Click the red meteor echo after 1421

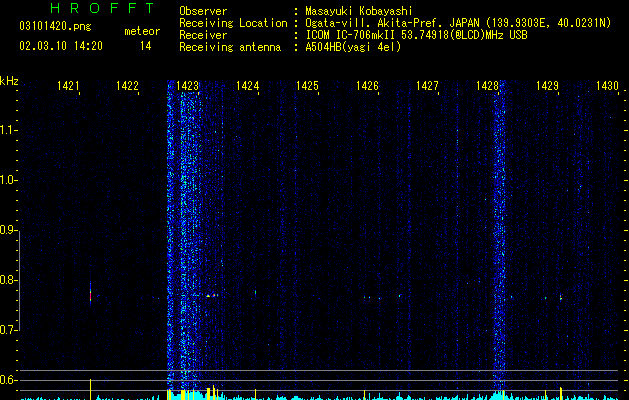pyautogui.click(x=90, y=295)
